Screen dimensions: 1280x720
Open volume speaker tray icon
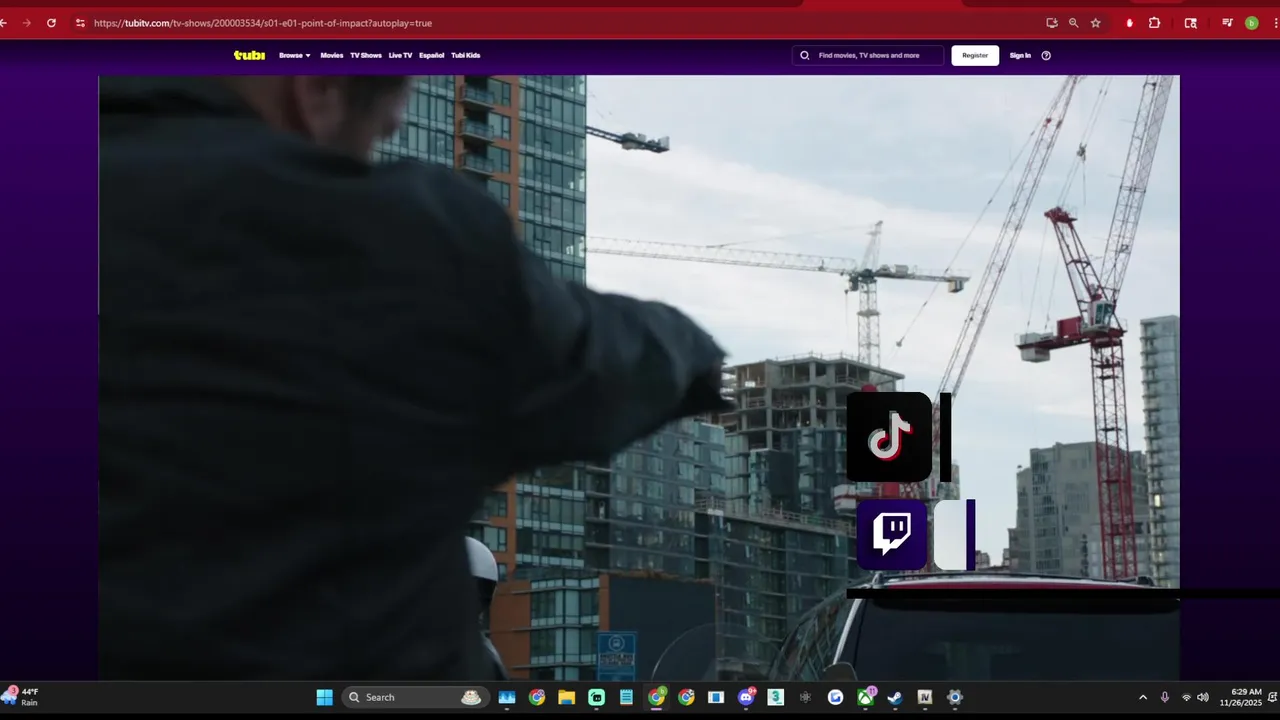point(1203,697)
